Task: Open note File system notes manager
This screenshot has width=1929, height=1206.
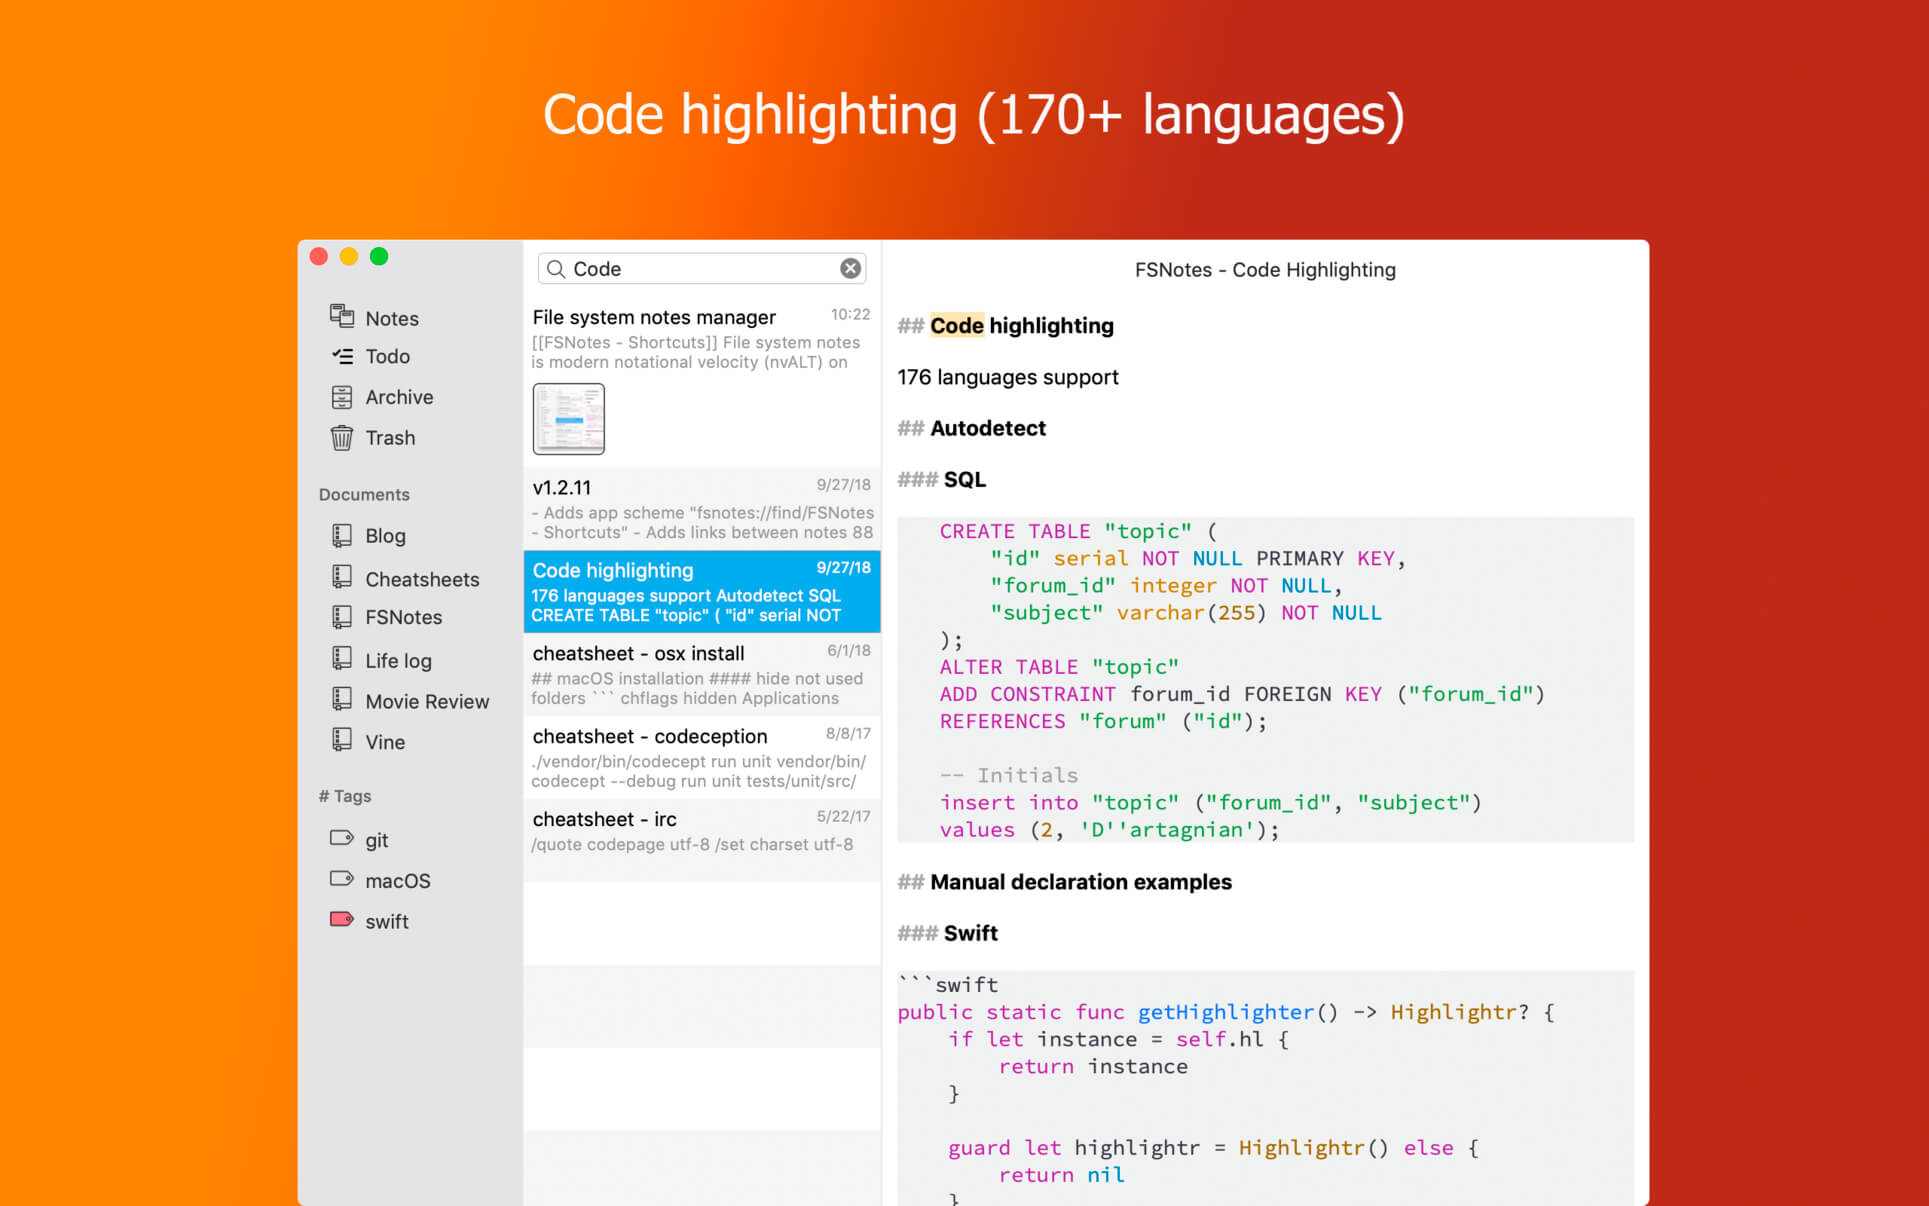Action: pyautogui.click(x=654, y=317)
